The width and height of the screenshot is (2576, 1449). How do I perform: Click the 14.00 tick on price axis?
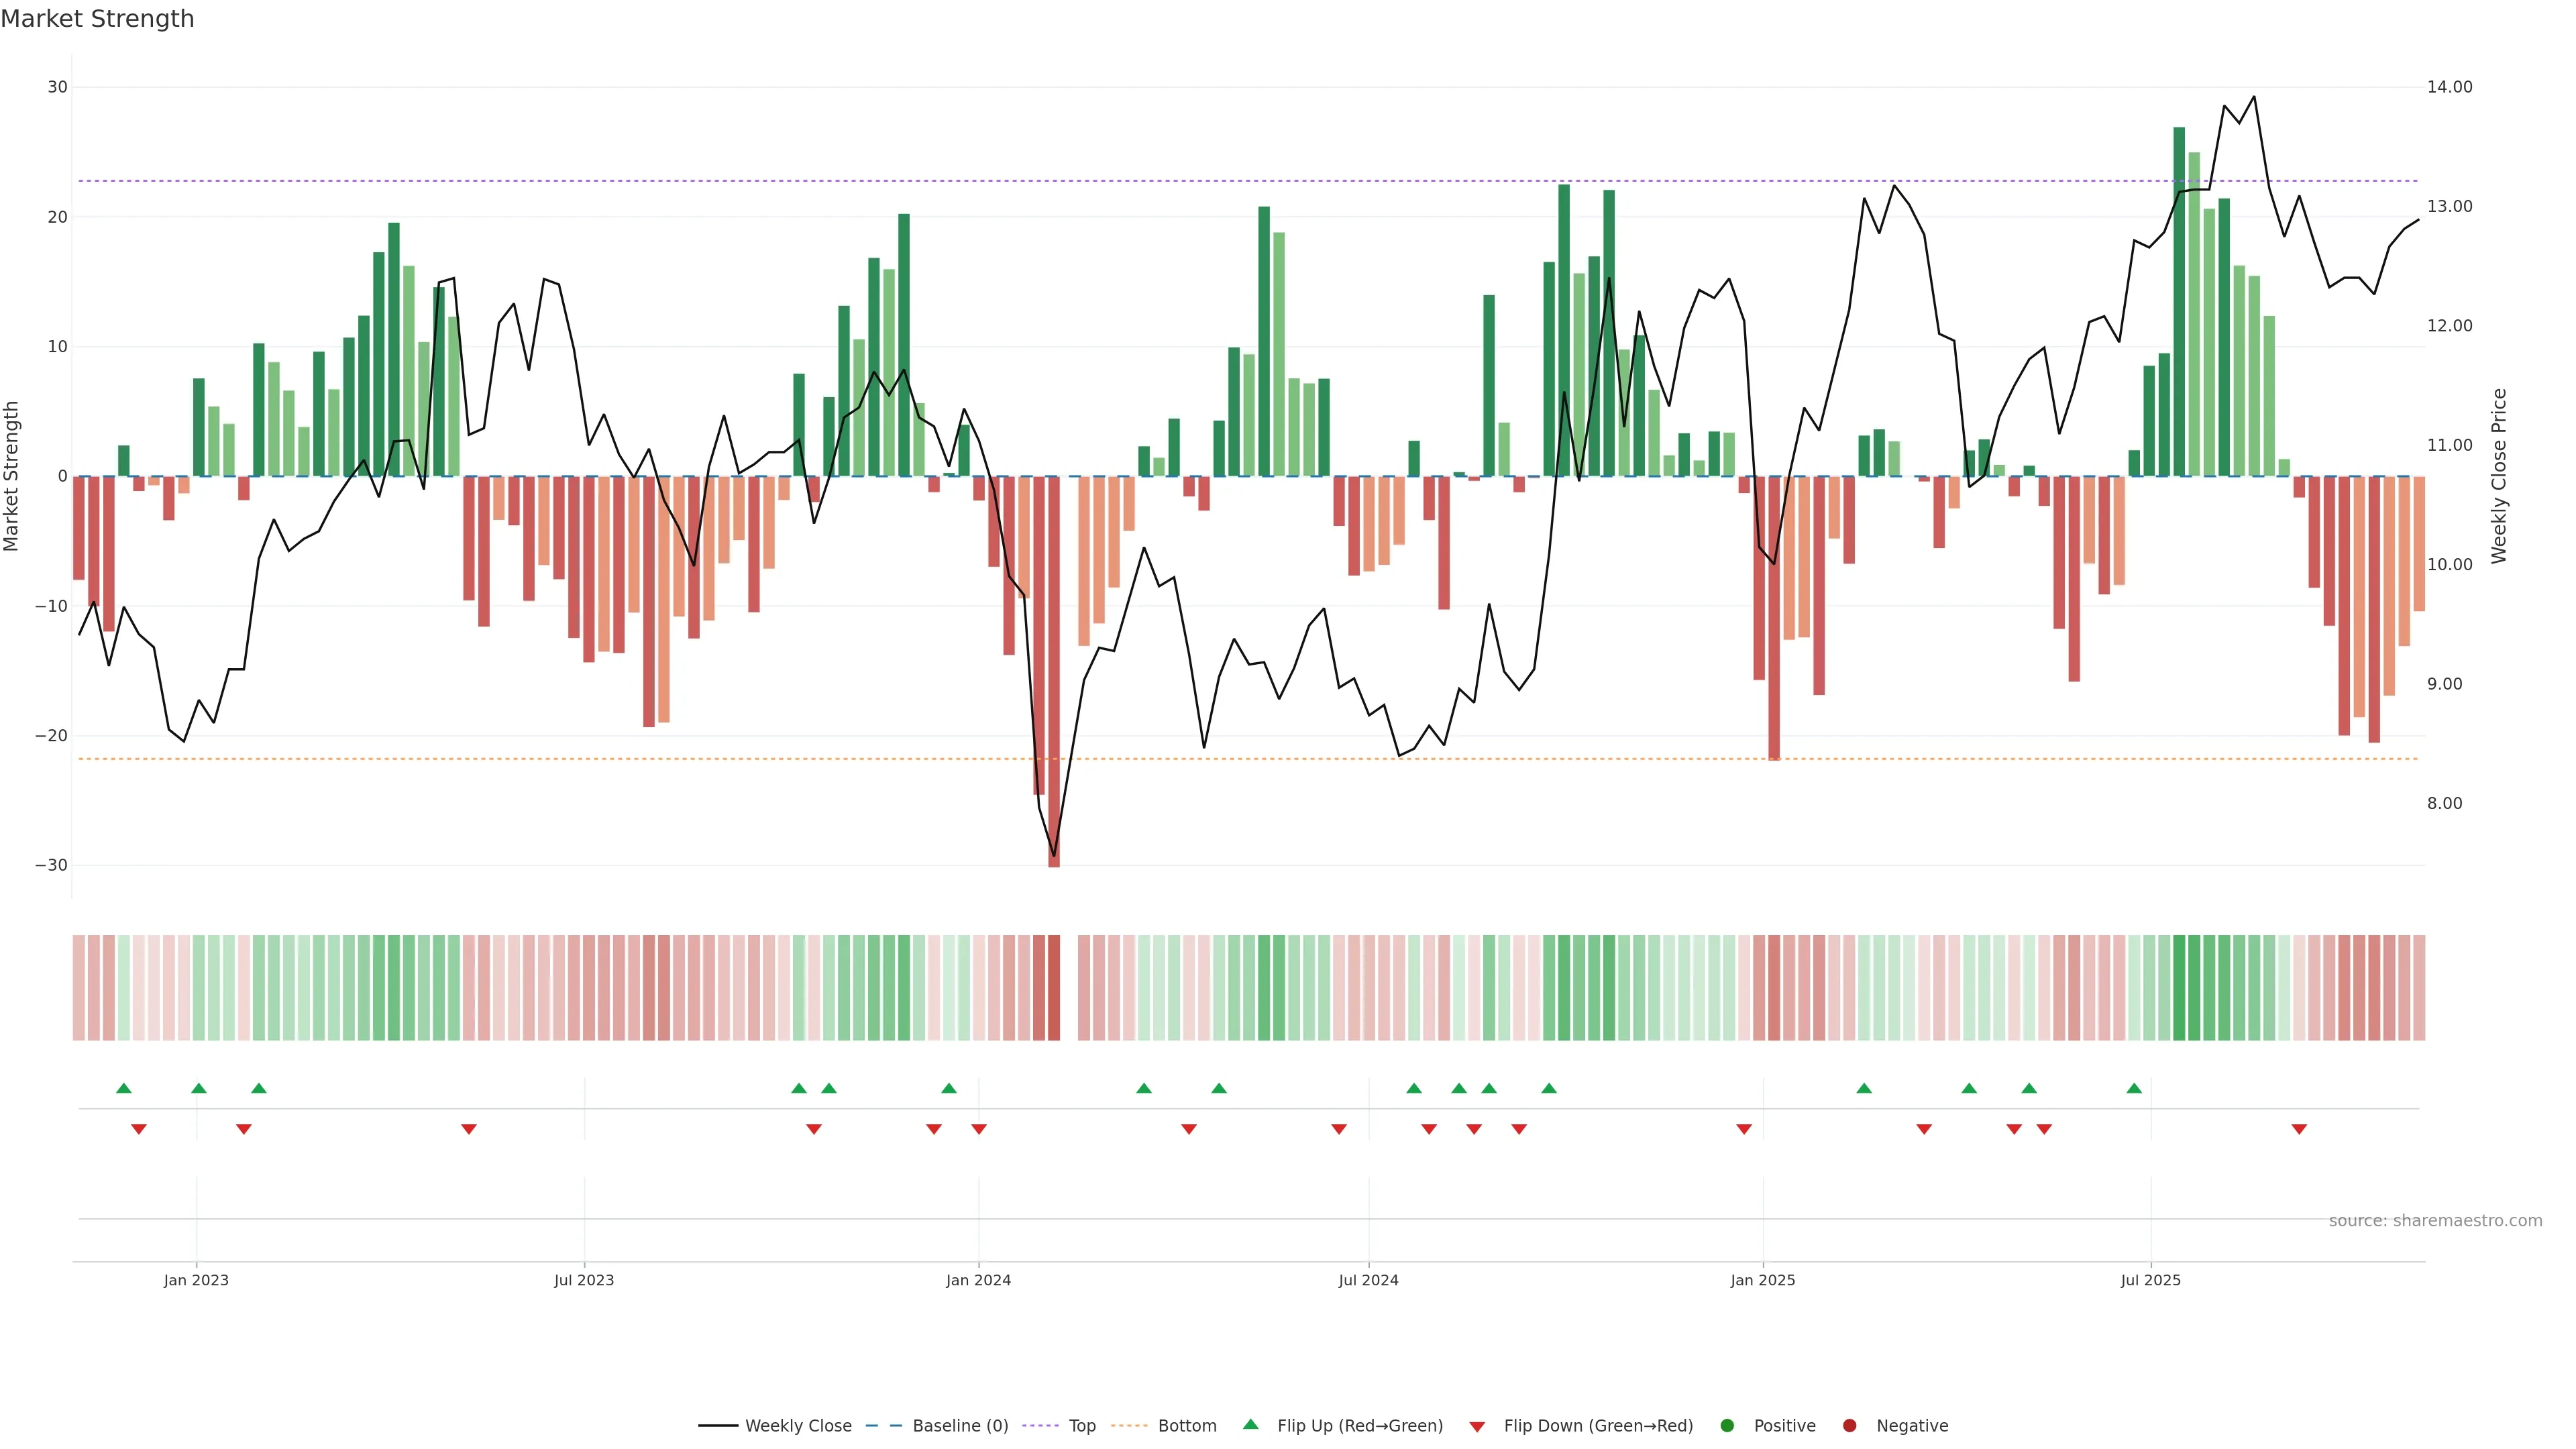(x=2449, y=87)
